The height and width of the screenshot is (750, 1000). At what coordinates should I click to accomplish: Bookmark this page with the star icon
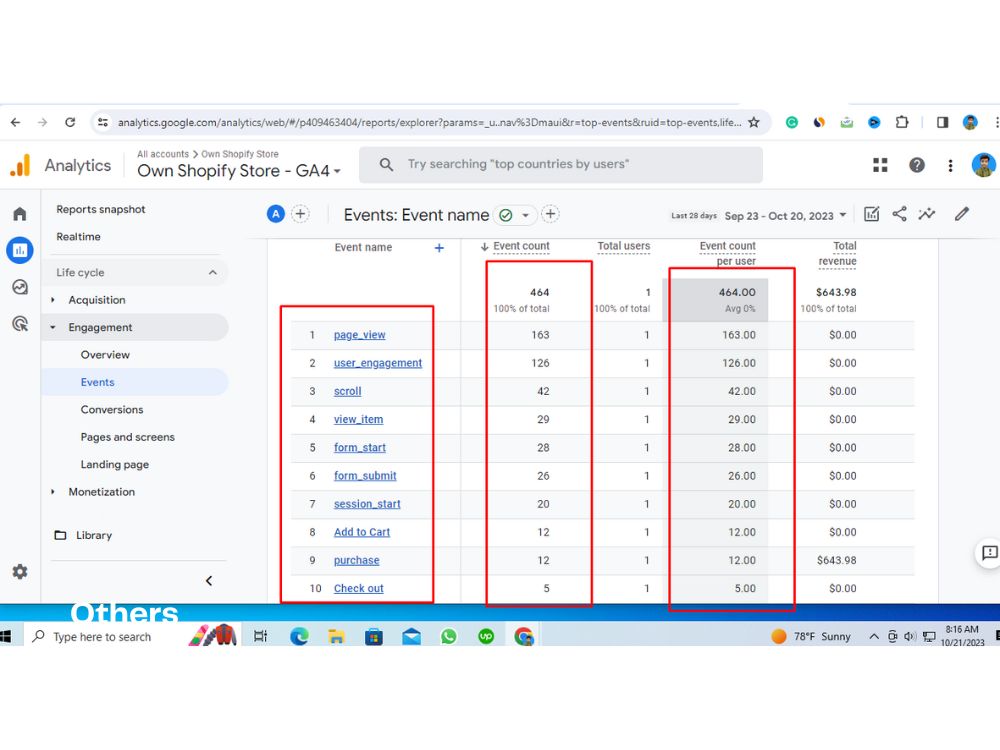[x=754, y=122]
